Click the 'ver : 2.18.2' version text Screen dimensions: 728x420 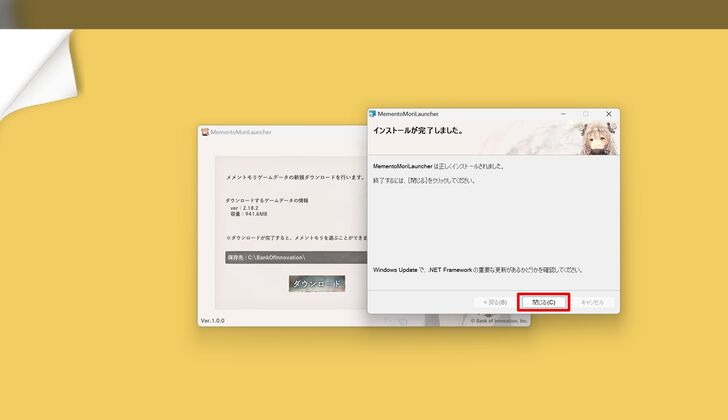click(244, 208)
